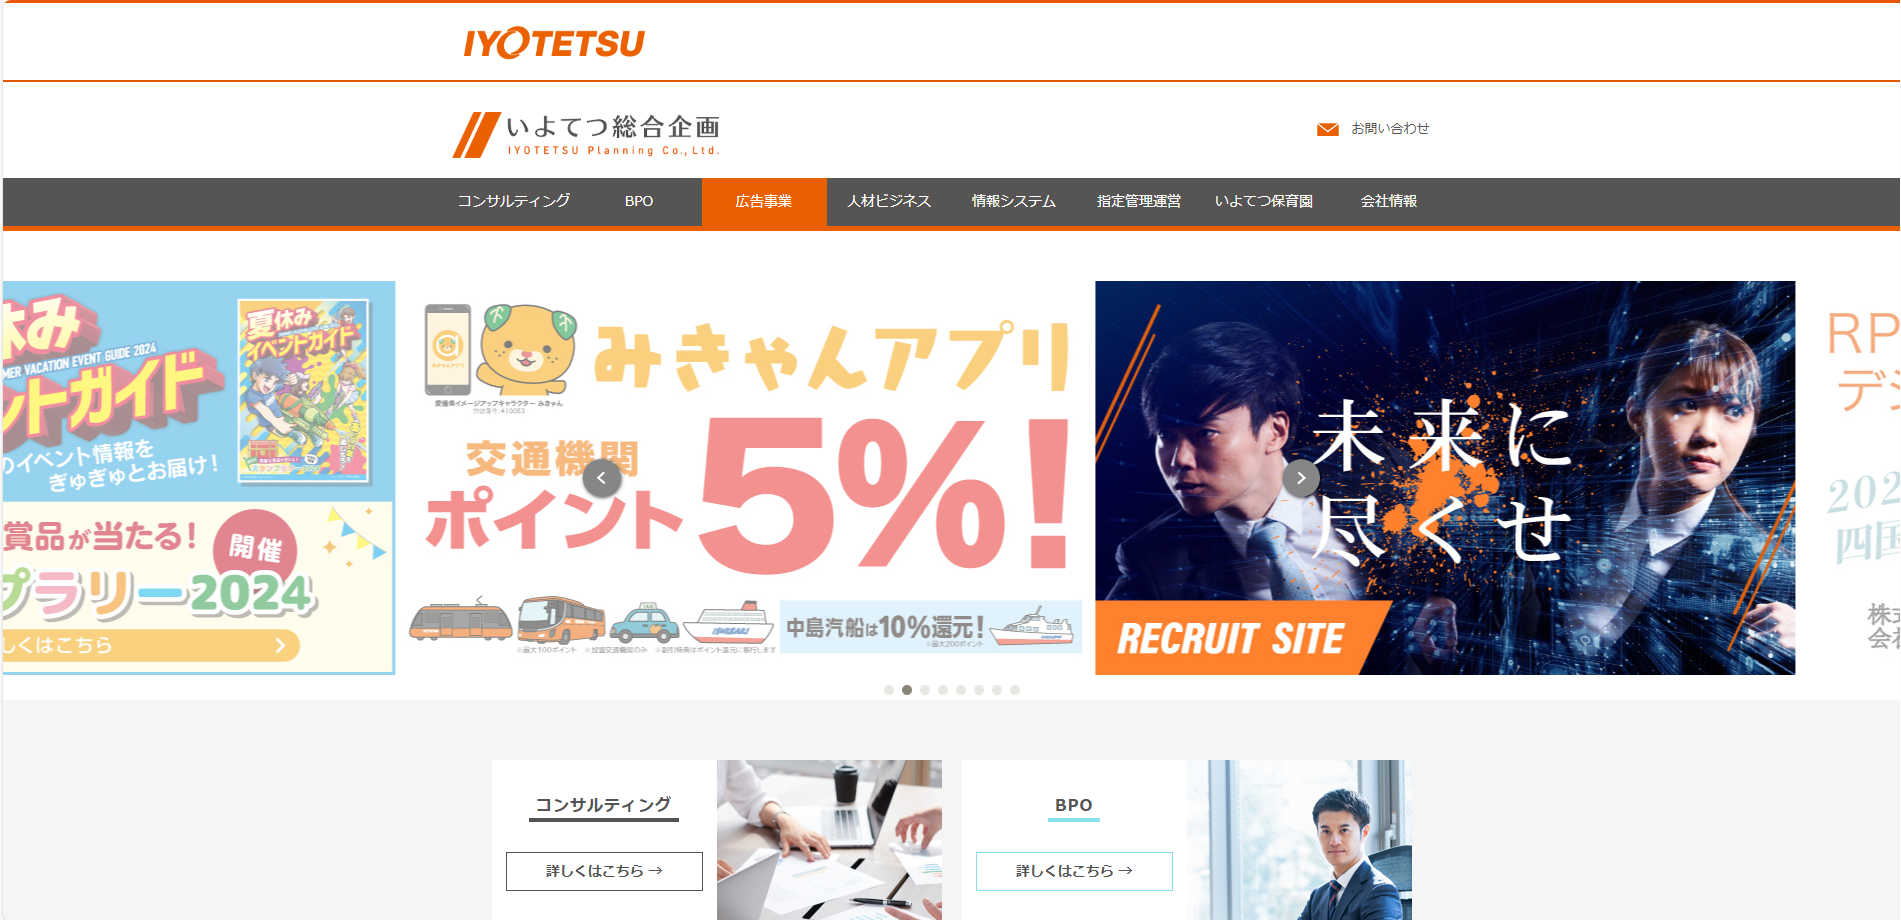
Task: Open the BPO navigation menu item
Action: point(639,201)
